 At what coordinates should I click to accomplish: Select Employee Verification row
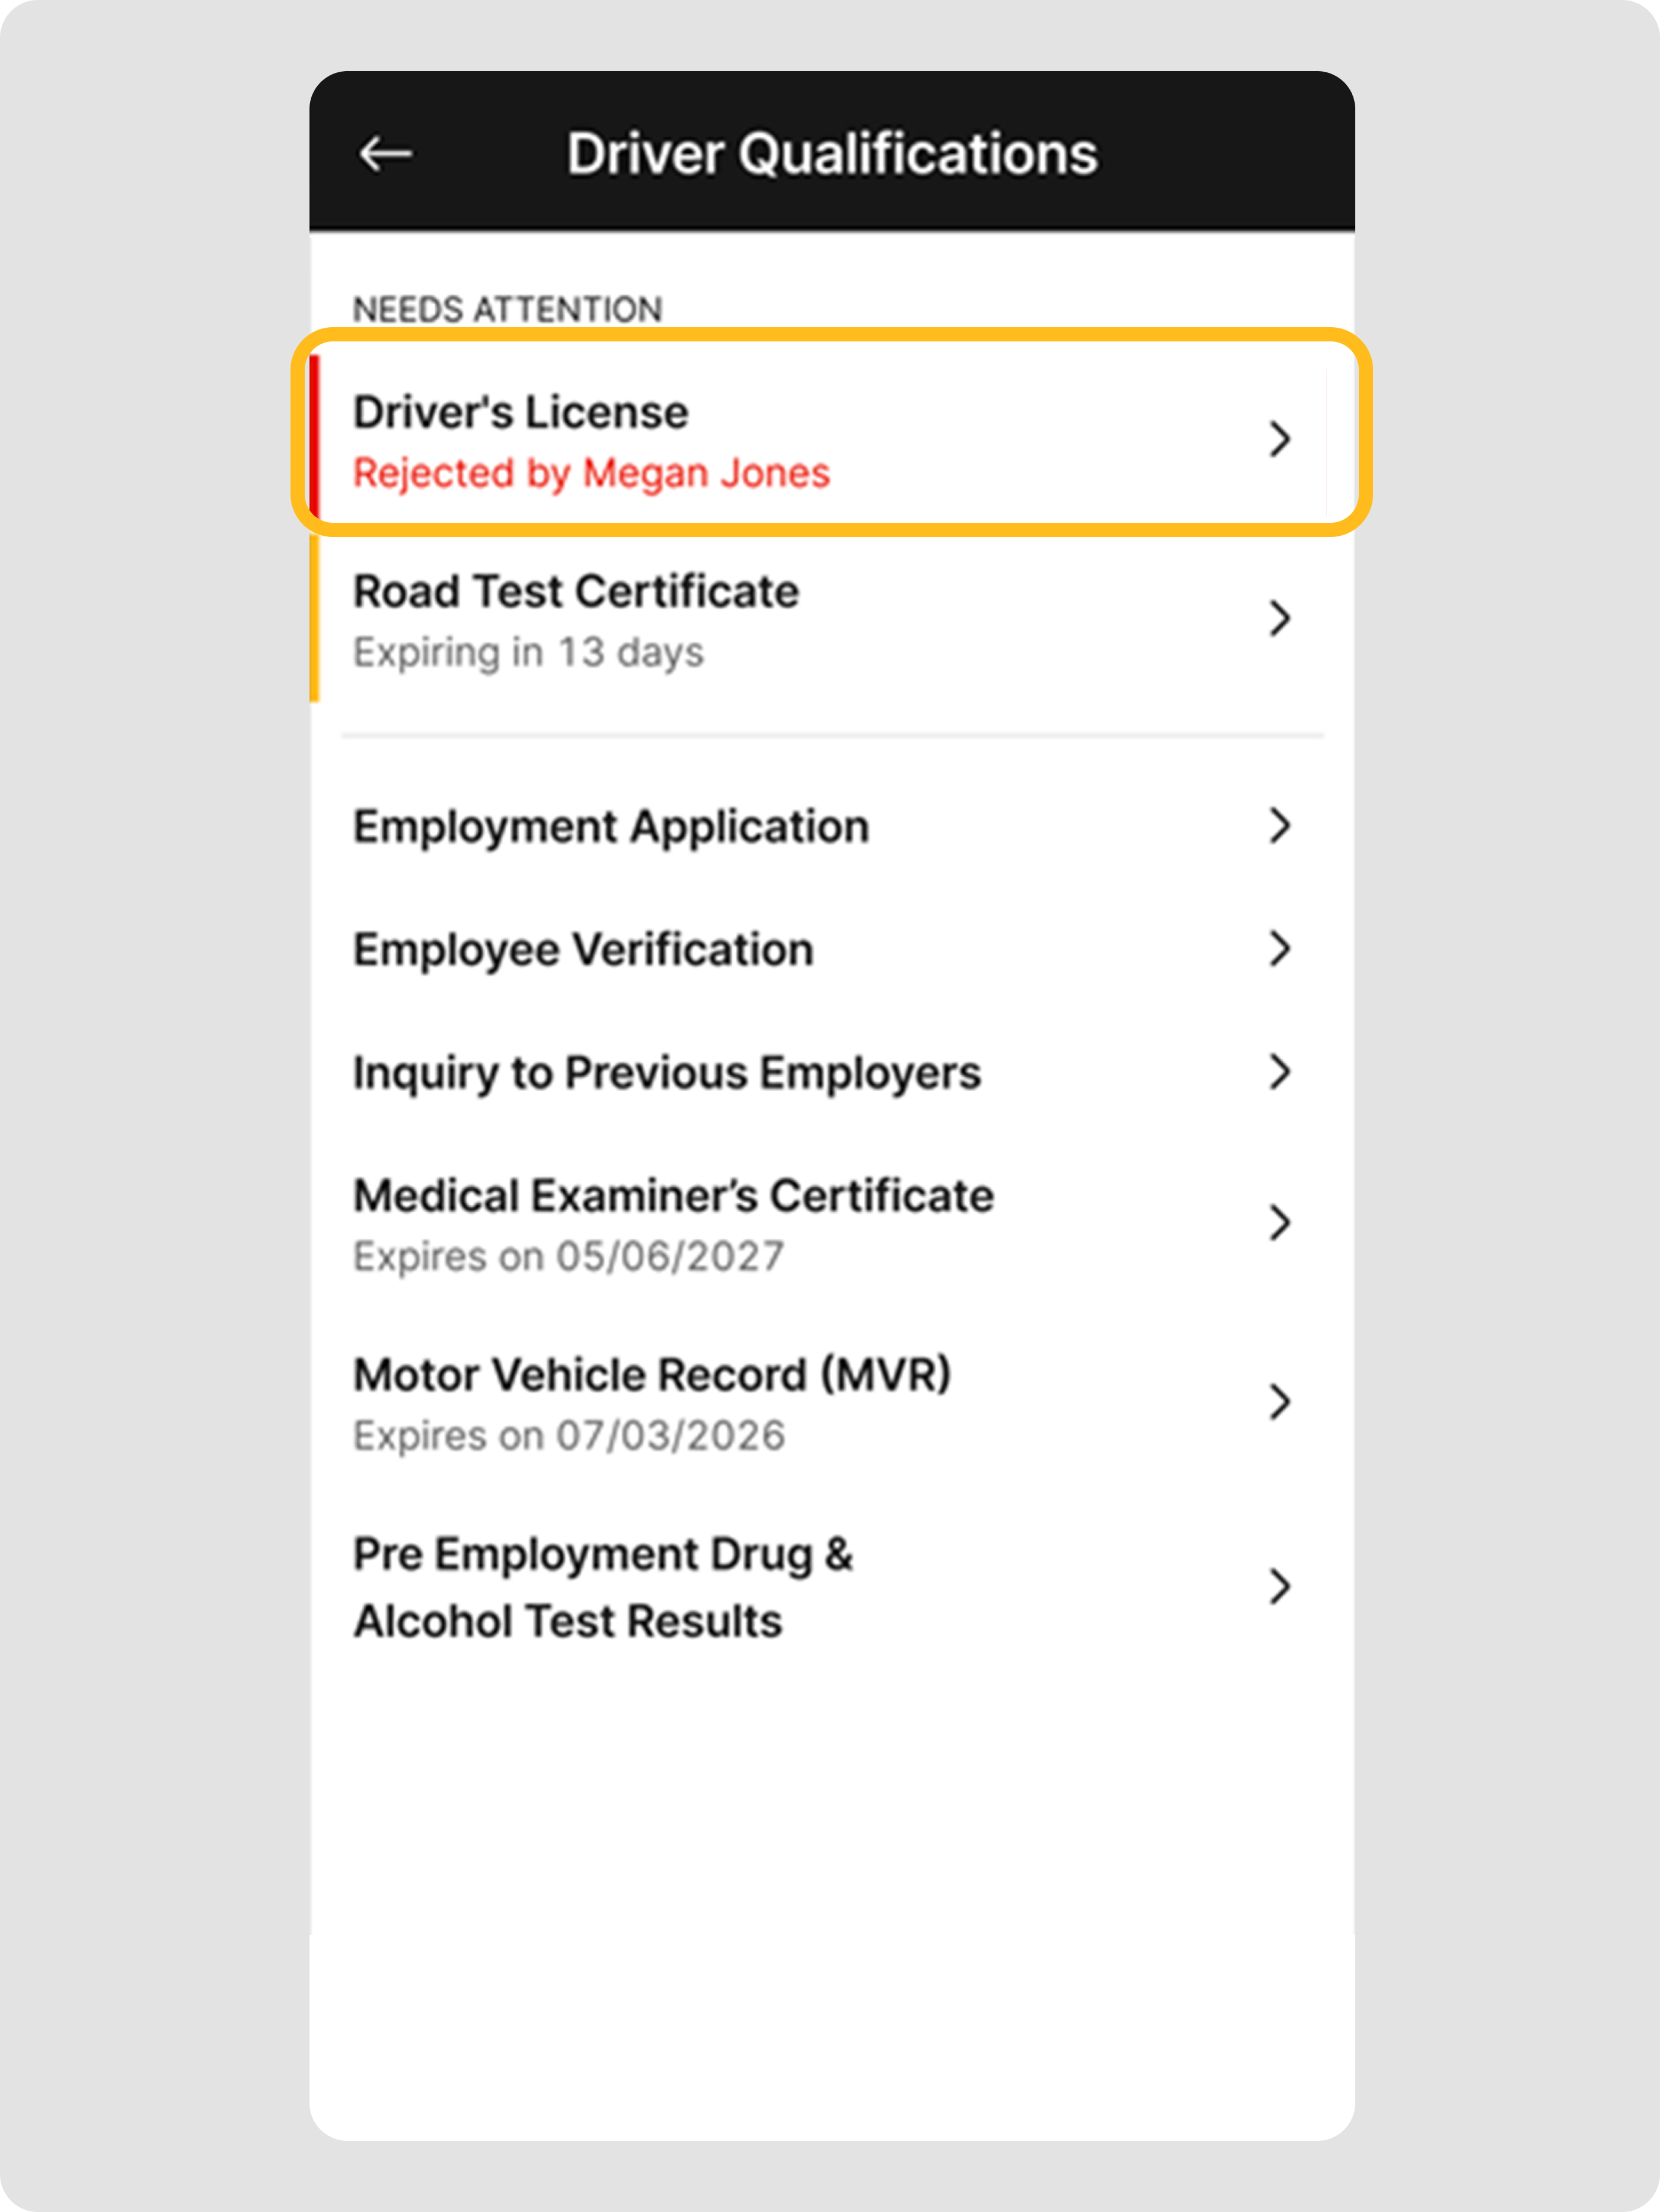(583, 950)
